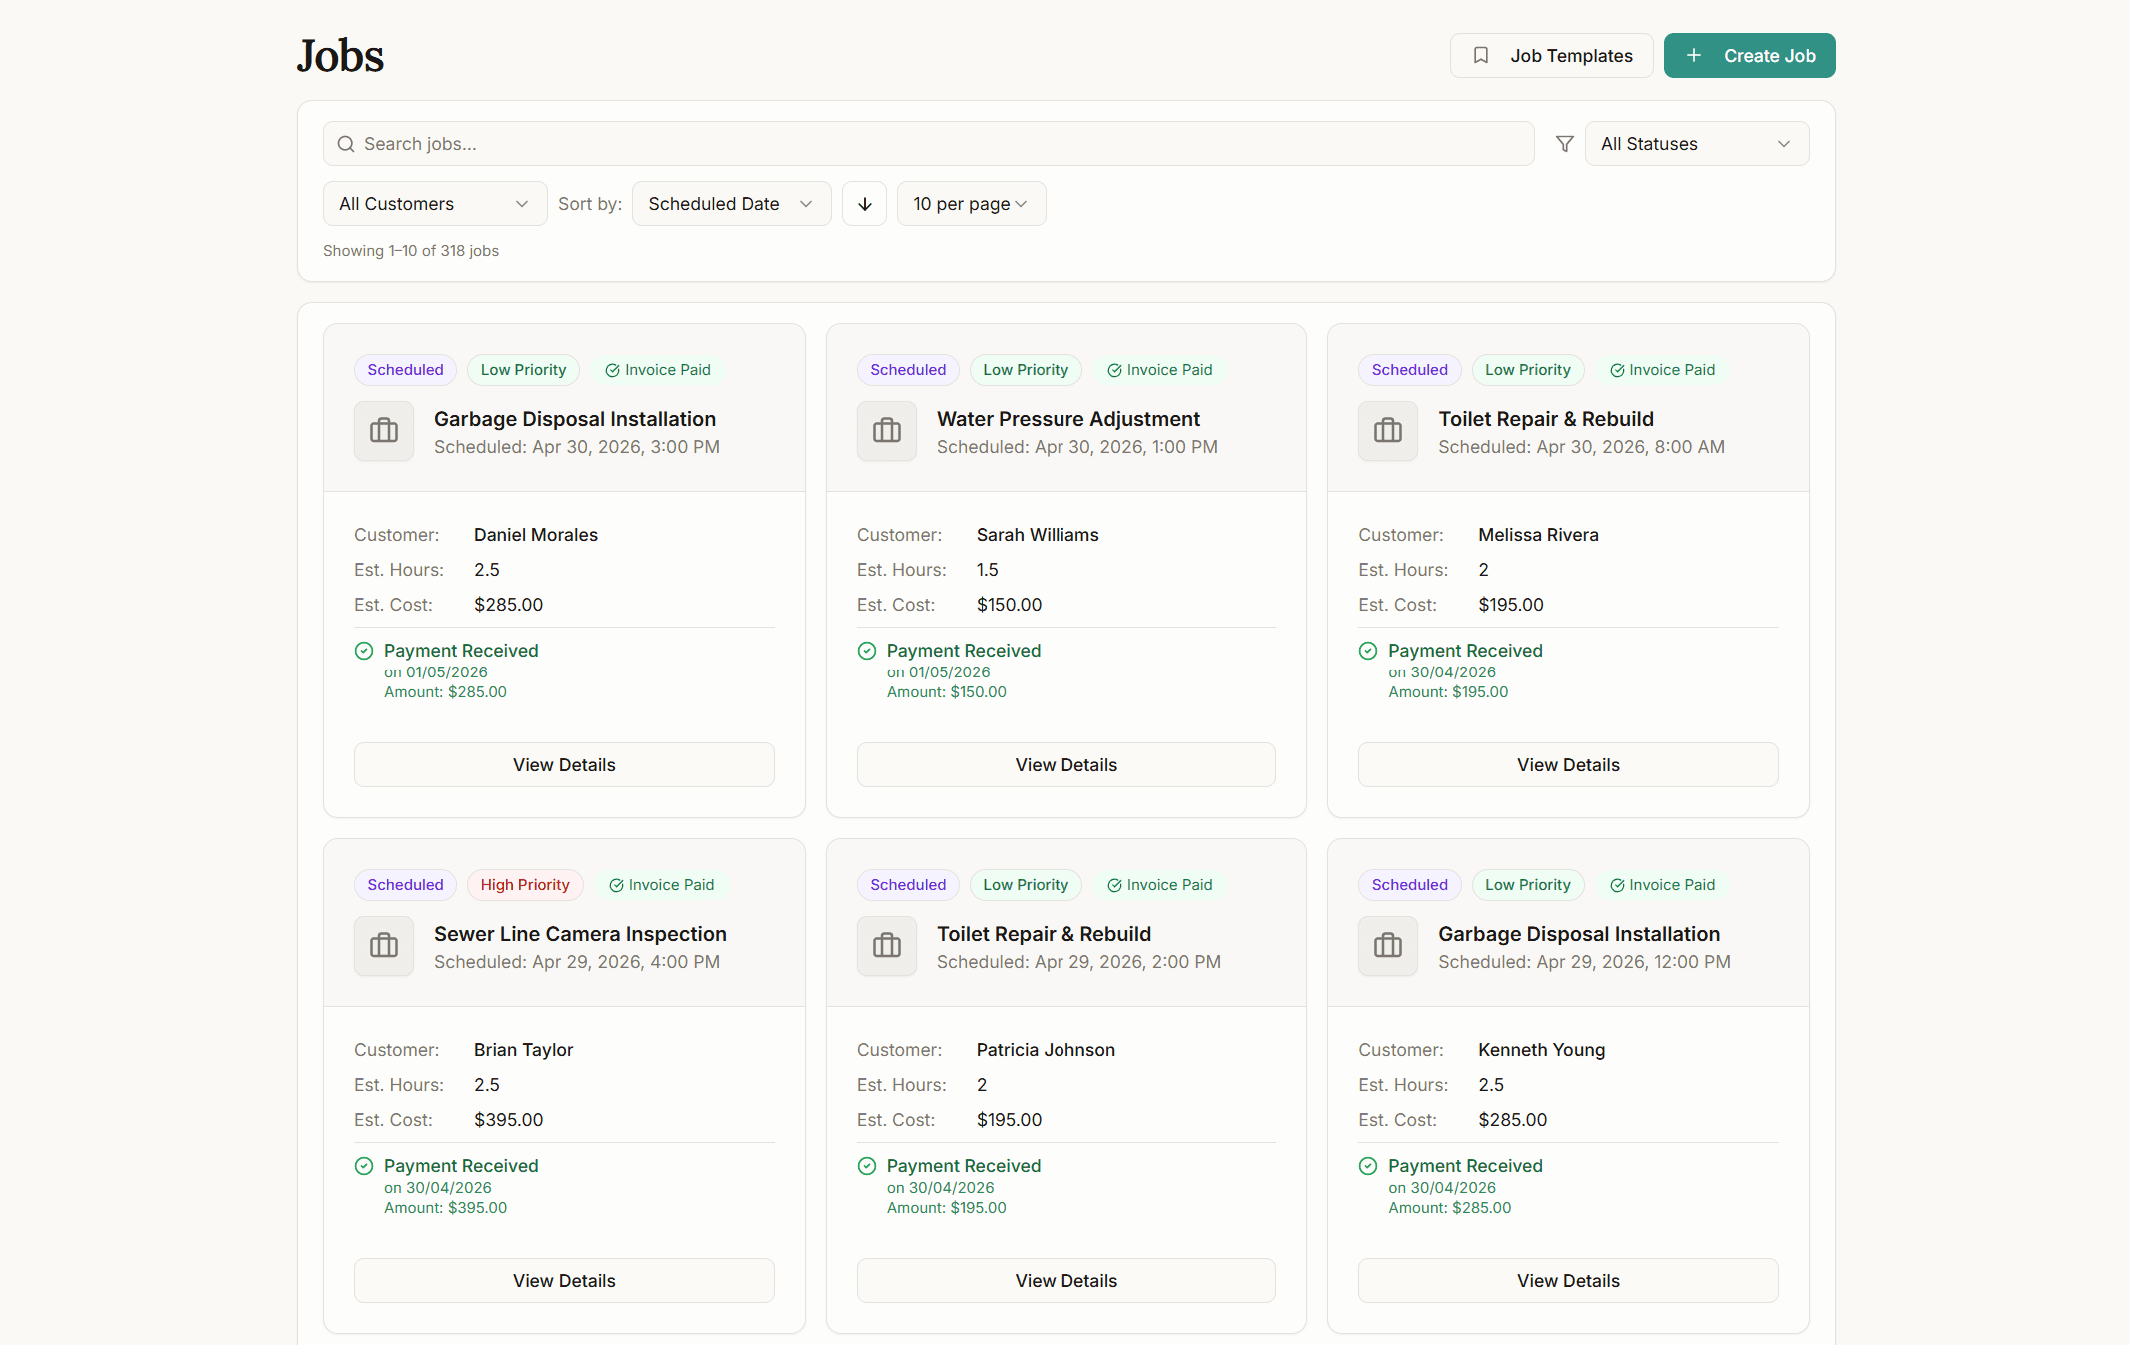Screen dimensions: 2130x1345
Task: Click the briefcase icon for Daniel Morales' job
Action: tap(384, 431)
